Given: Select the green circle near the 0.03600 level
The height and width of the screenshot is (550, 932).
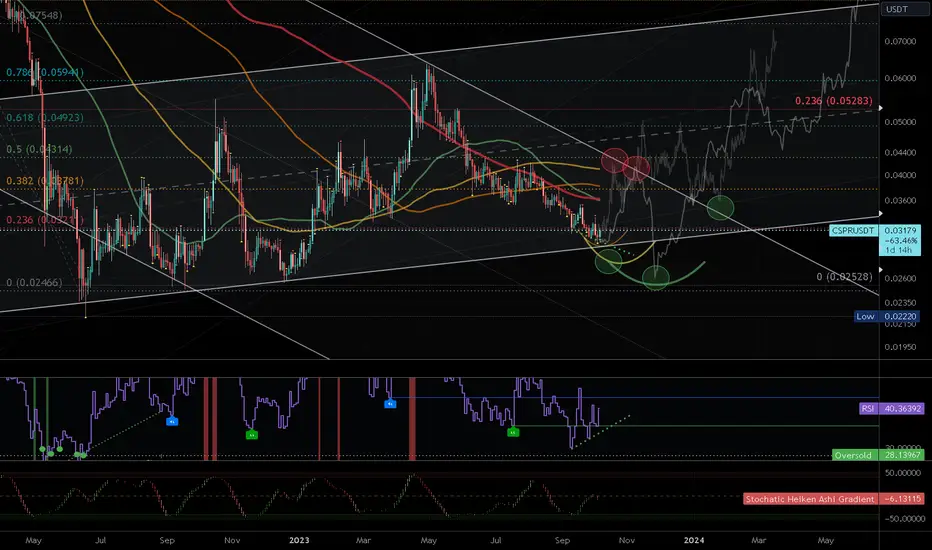Looking at the screenshot, I should [x=720, y=208].
